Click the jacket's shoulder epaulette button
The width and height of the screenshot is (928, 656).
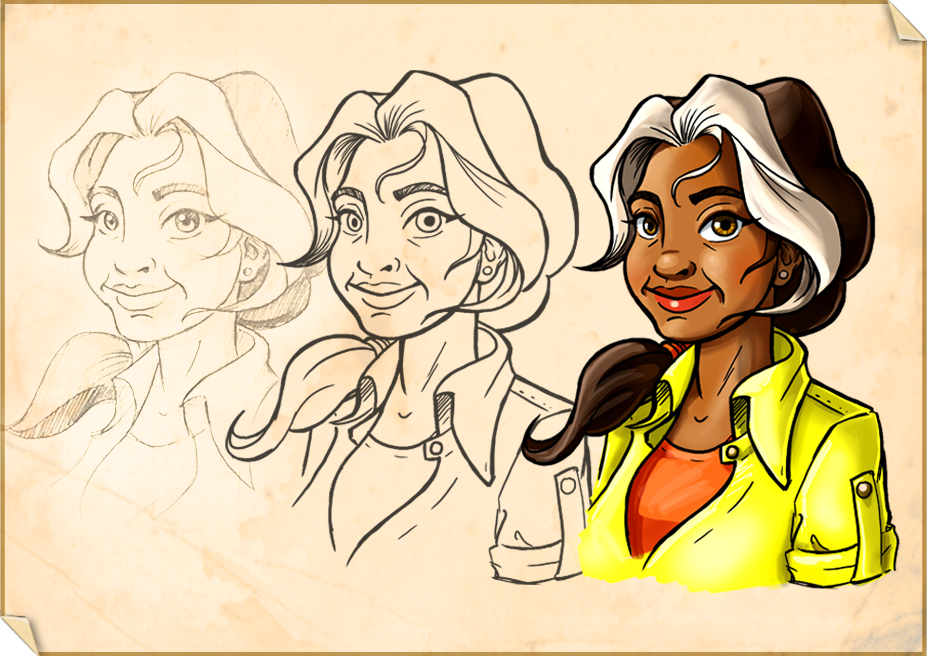pyautogui.click(x=864, y=489)
